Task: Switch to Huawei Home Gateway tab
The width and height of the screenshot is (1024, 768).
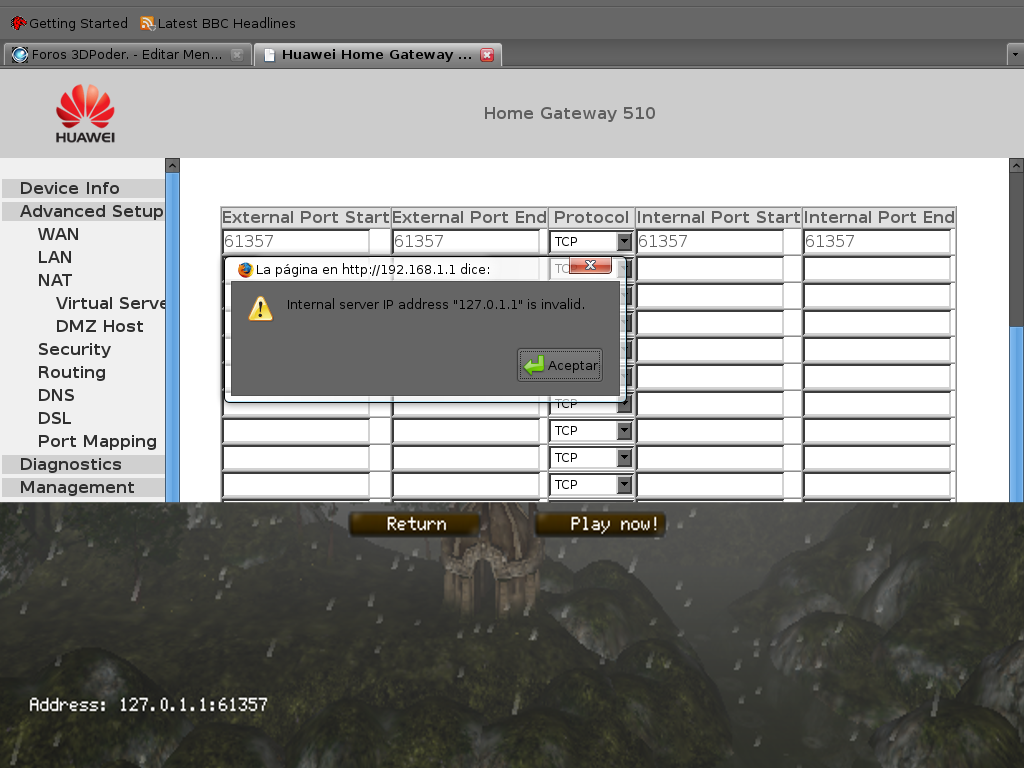Action: (377, 55)
